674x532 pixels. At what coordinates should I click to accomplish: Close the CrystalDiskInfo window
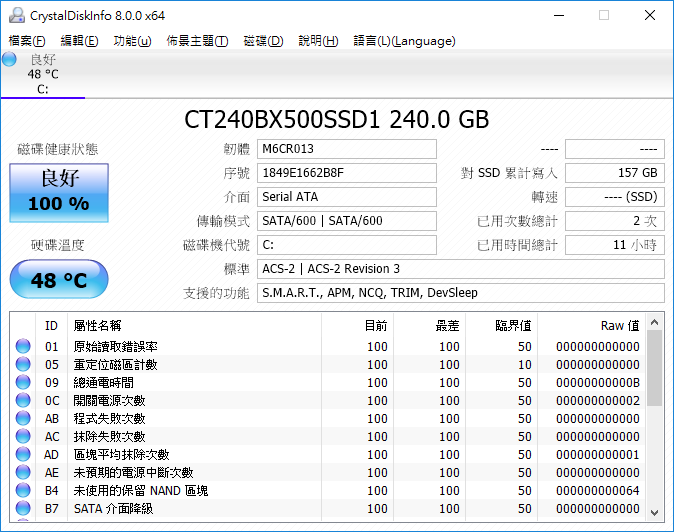650,15
